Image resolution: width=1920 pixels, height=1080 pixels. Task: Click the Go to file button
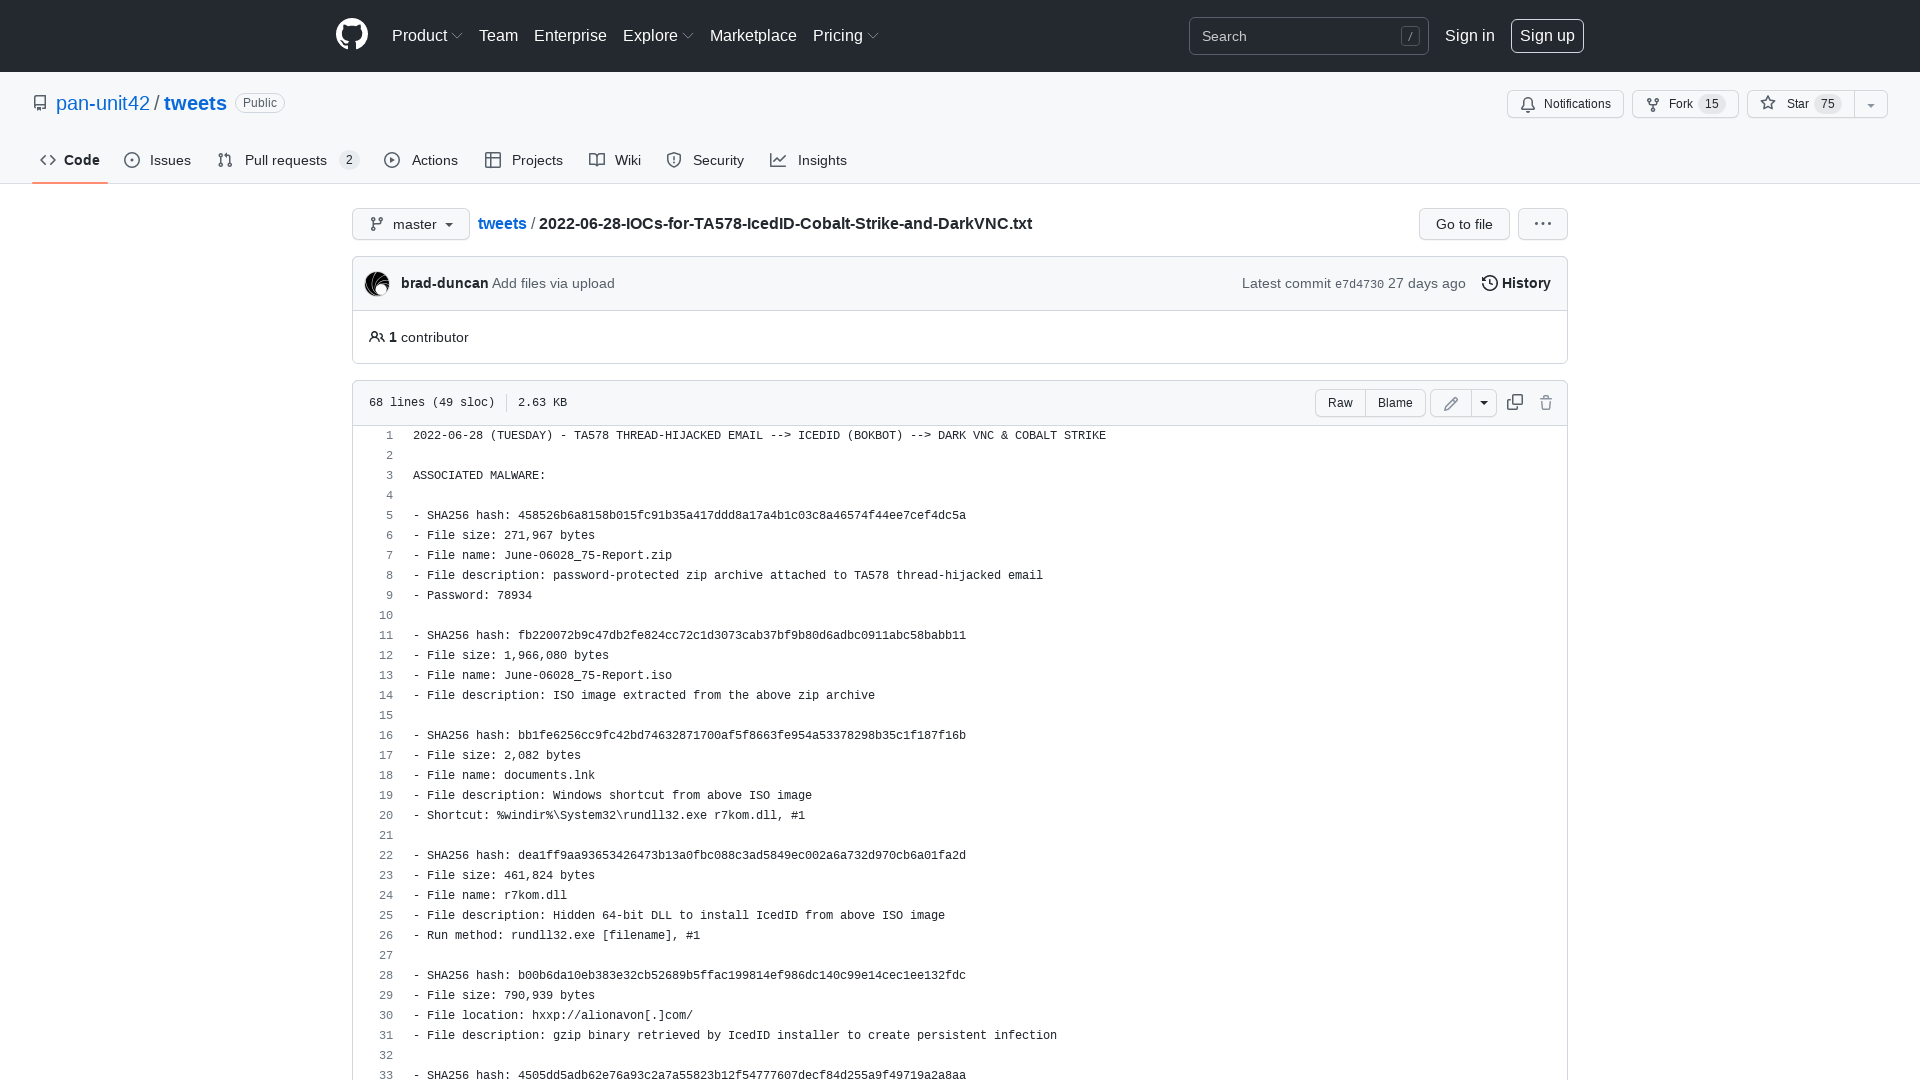click(x=1463, y=224)
